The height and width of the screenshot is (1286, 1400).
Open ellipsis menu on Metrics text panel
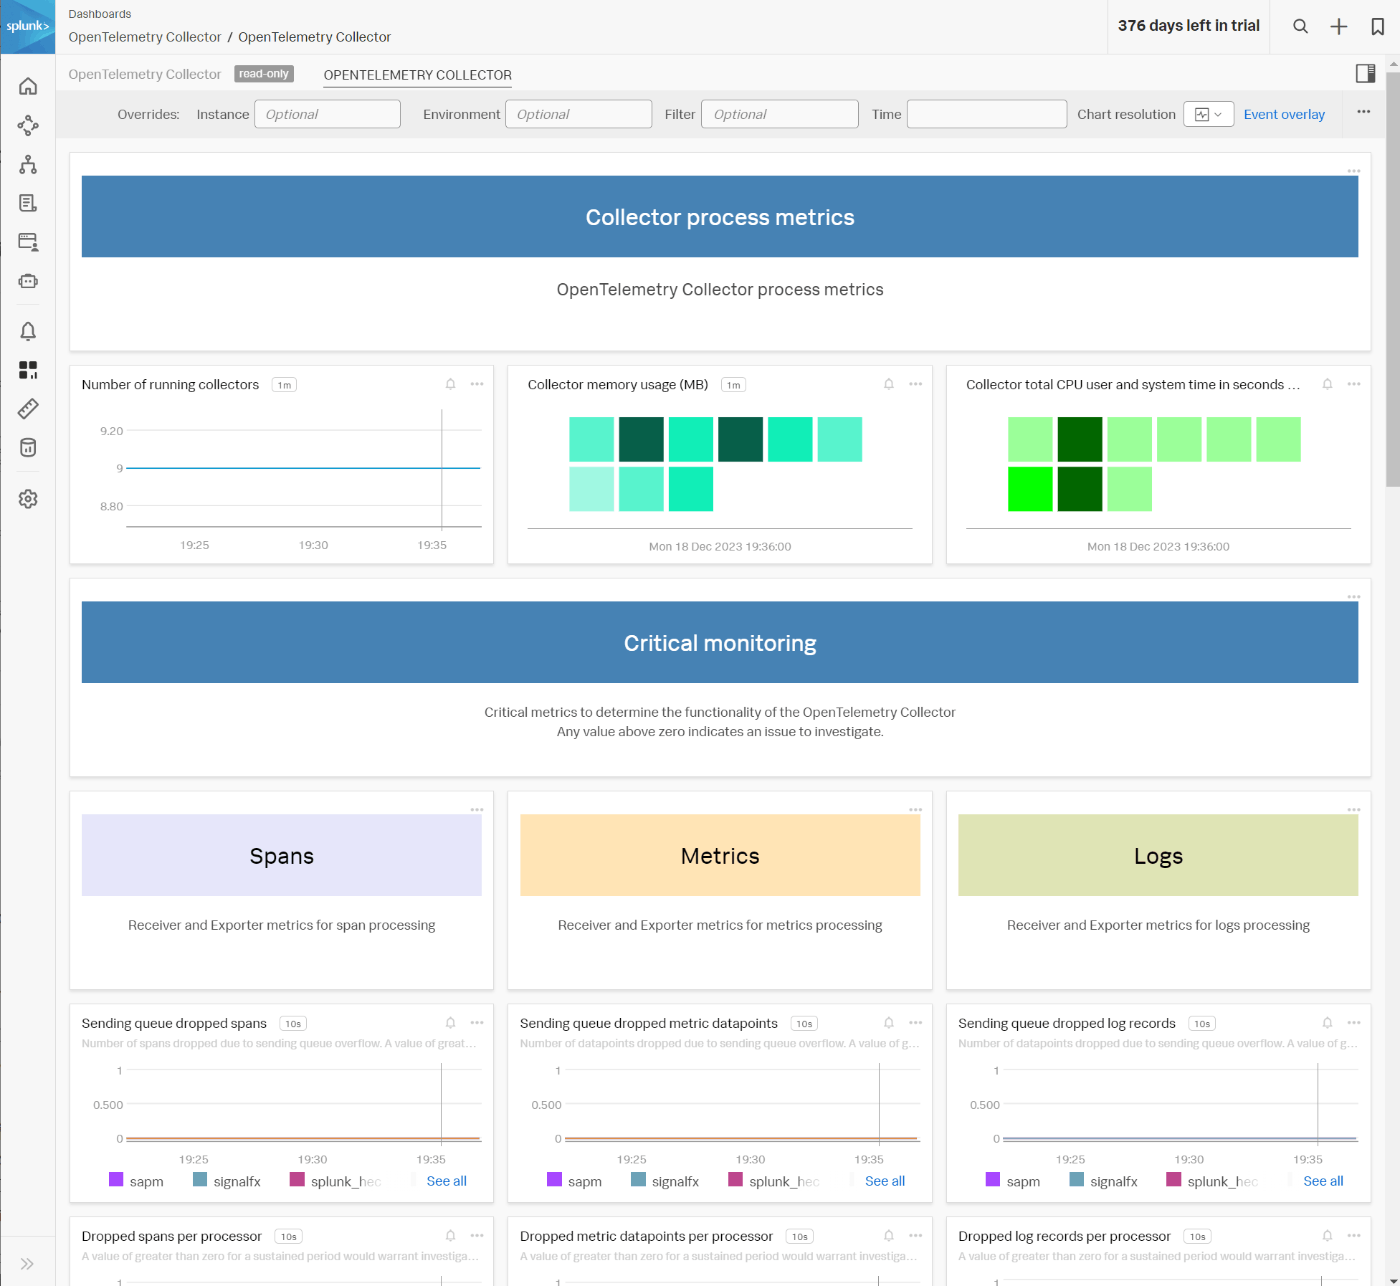point(915,810)
